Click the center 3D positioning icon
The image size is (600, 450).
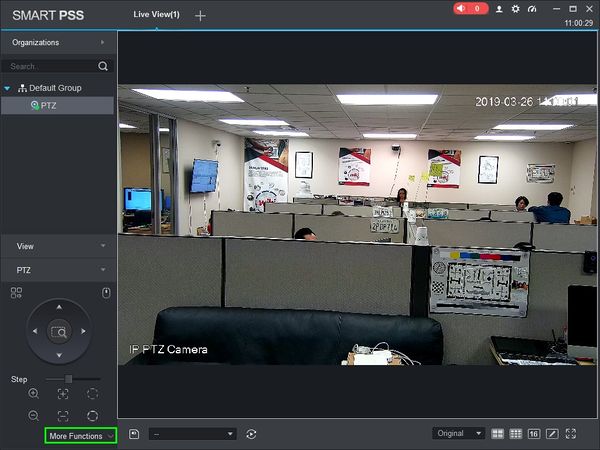point(59,332)
